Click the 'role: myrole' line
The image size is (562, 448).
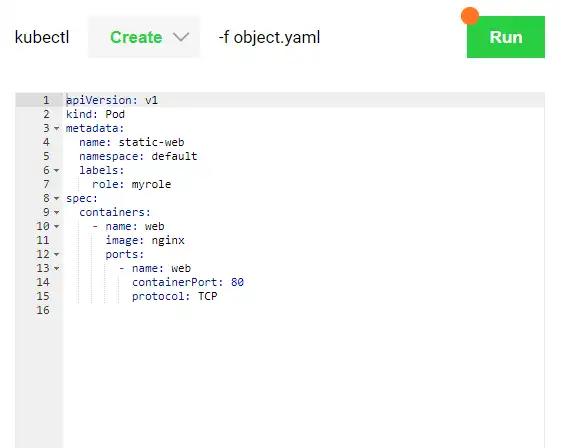pos(132,184)
